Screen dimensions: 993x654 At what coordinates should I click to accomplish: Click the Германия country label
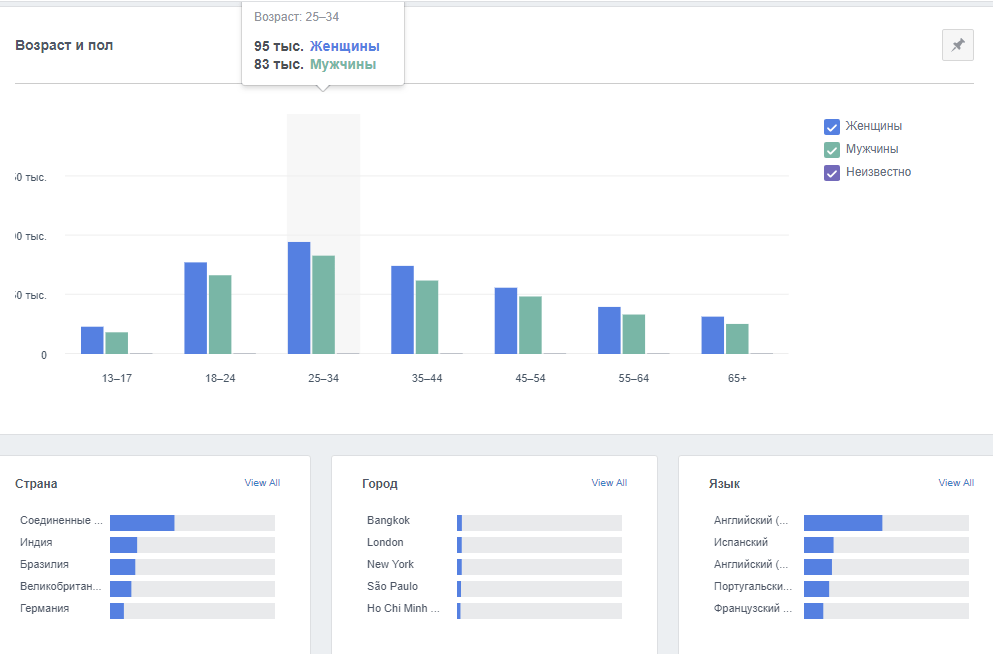click(44, 609)
